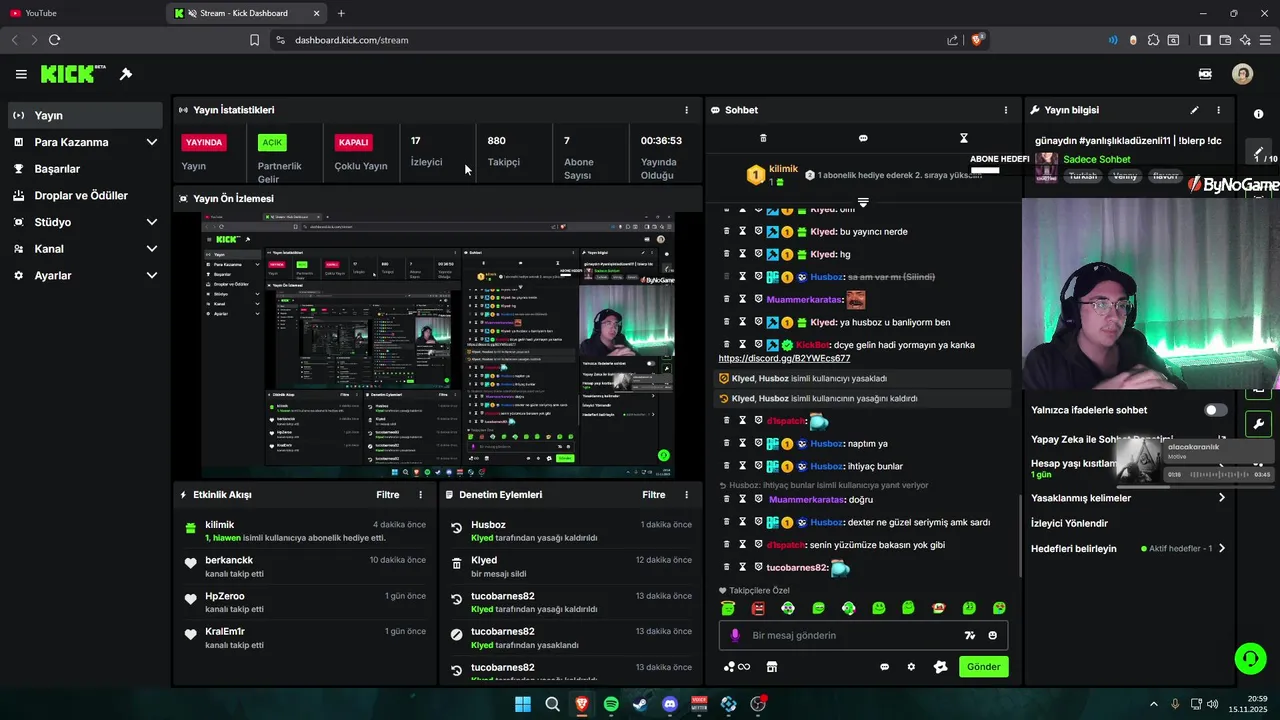The width and height of the screenshot is (1280, 720).
Task: Click the points infinity icon below chat
Action: [737, 667]
